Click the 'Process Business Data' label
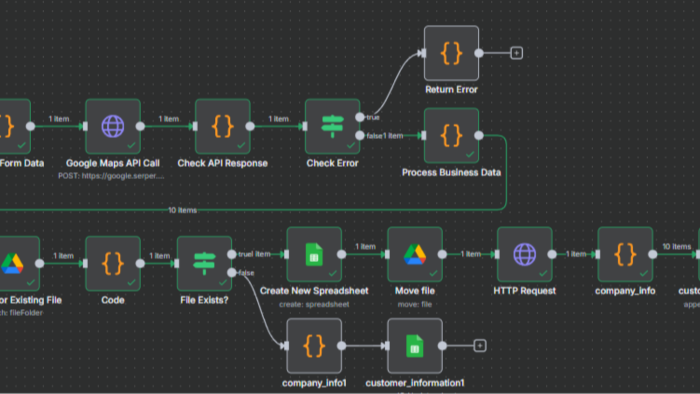 pyautogui.click(x=451, y=173)
